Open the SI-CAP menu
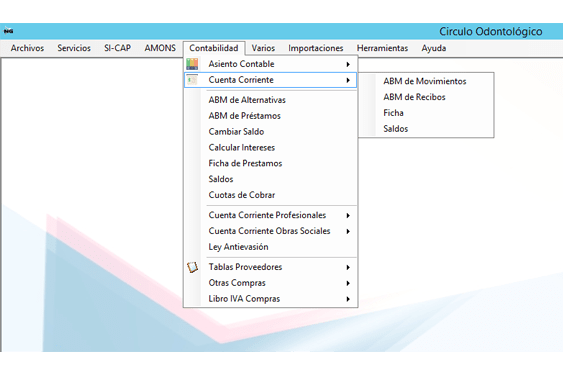The height and width of the screenshot is (375, 563). (x=117, y=48)
